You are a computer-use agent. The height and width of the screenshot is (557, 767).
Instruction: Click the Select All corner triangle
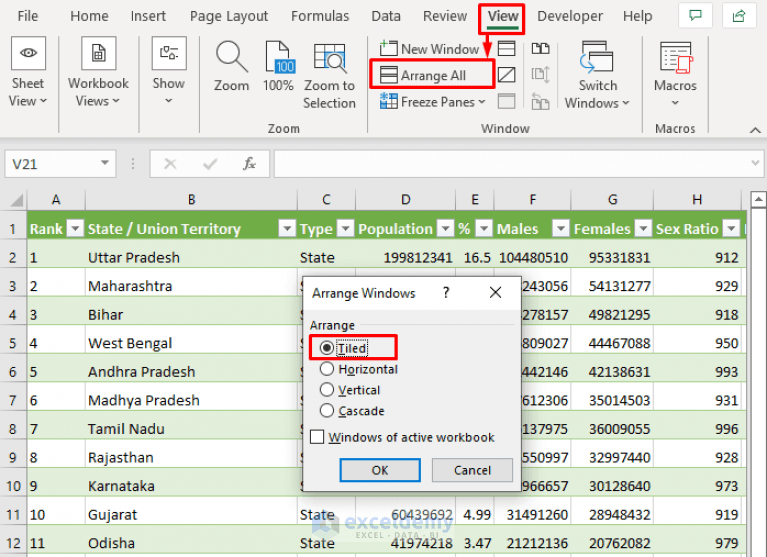click(x=16, y=200)
